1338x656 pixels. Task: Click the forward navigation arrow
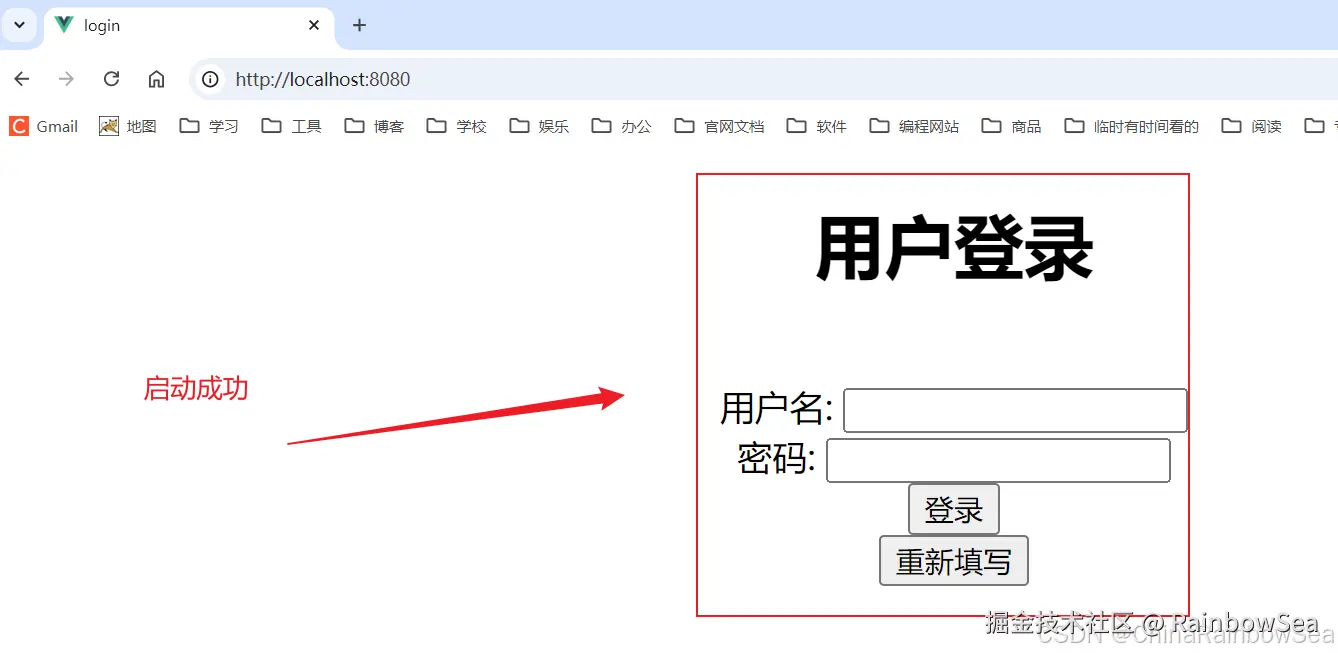pyautogui.click(x=66, y=79)
